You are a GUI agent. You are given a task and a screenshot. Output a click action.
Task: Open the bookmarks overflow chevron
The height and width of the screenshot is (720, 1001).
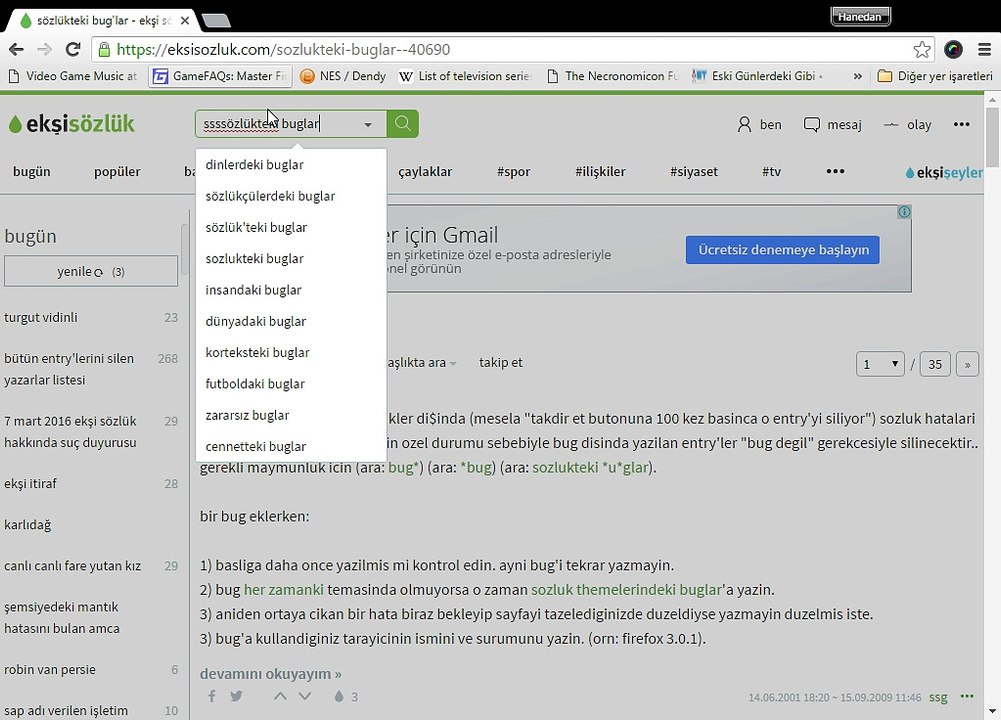857,76
